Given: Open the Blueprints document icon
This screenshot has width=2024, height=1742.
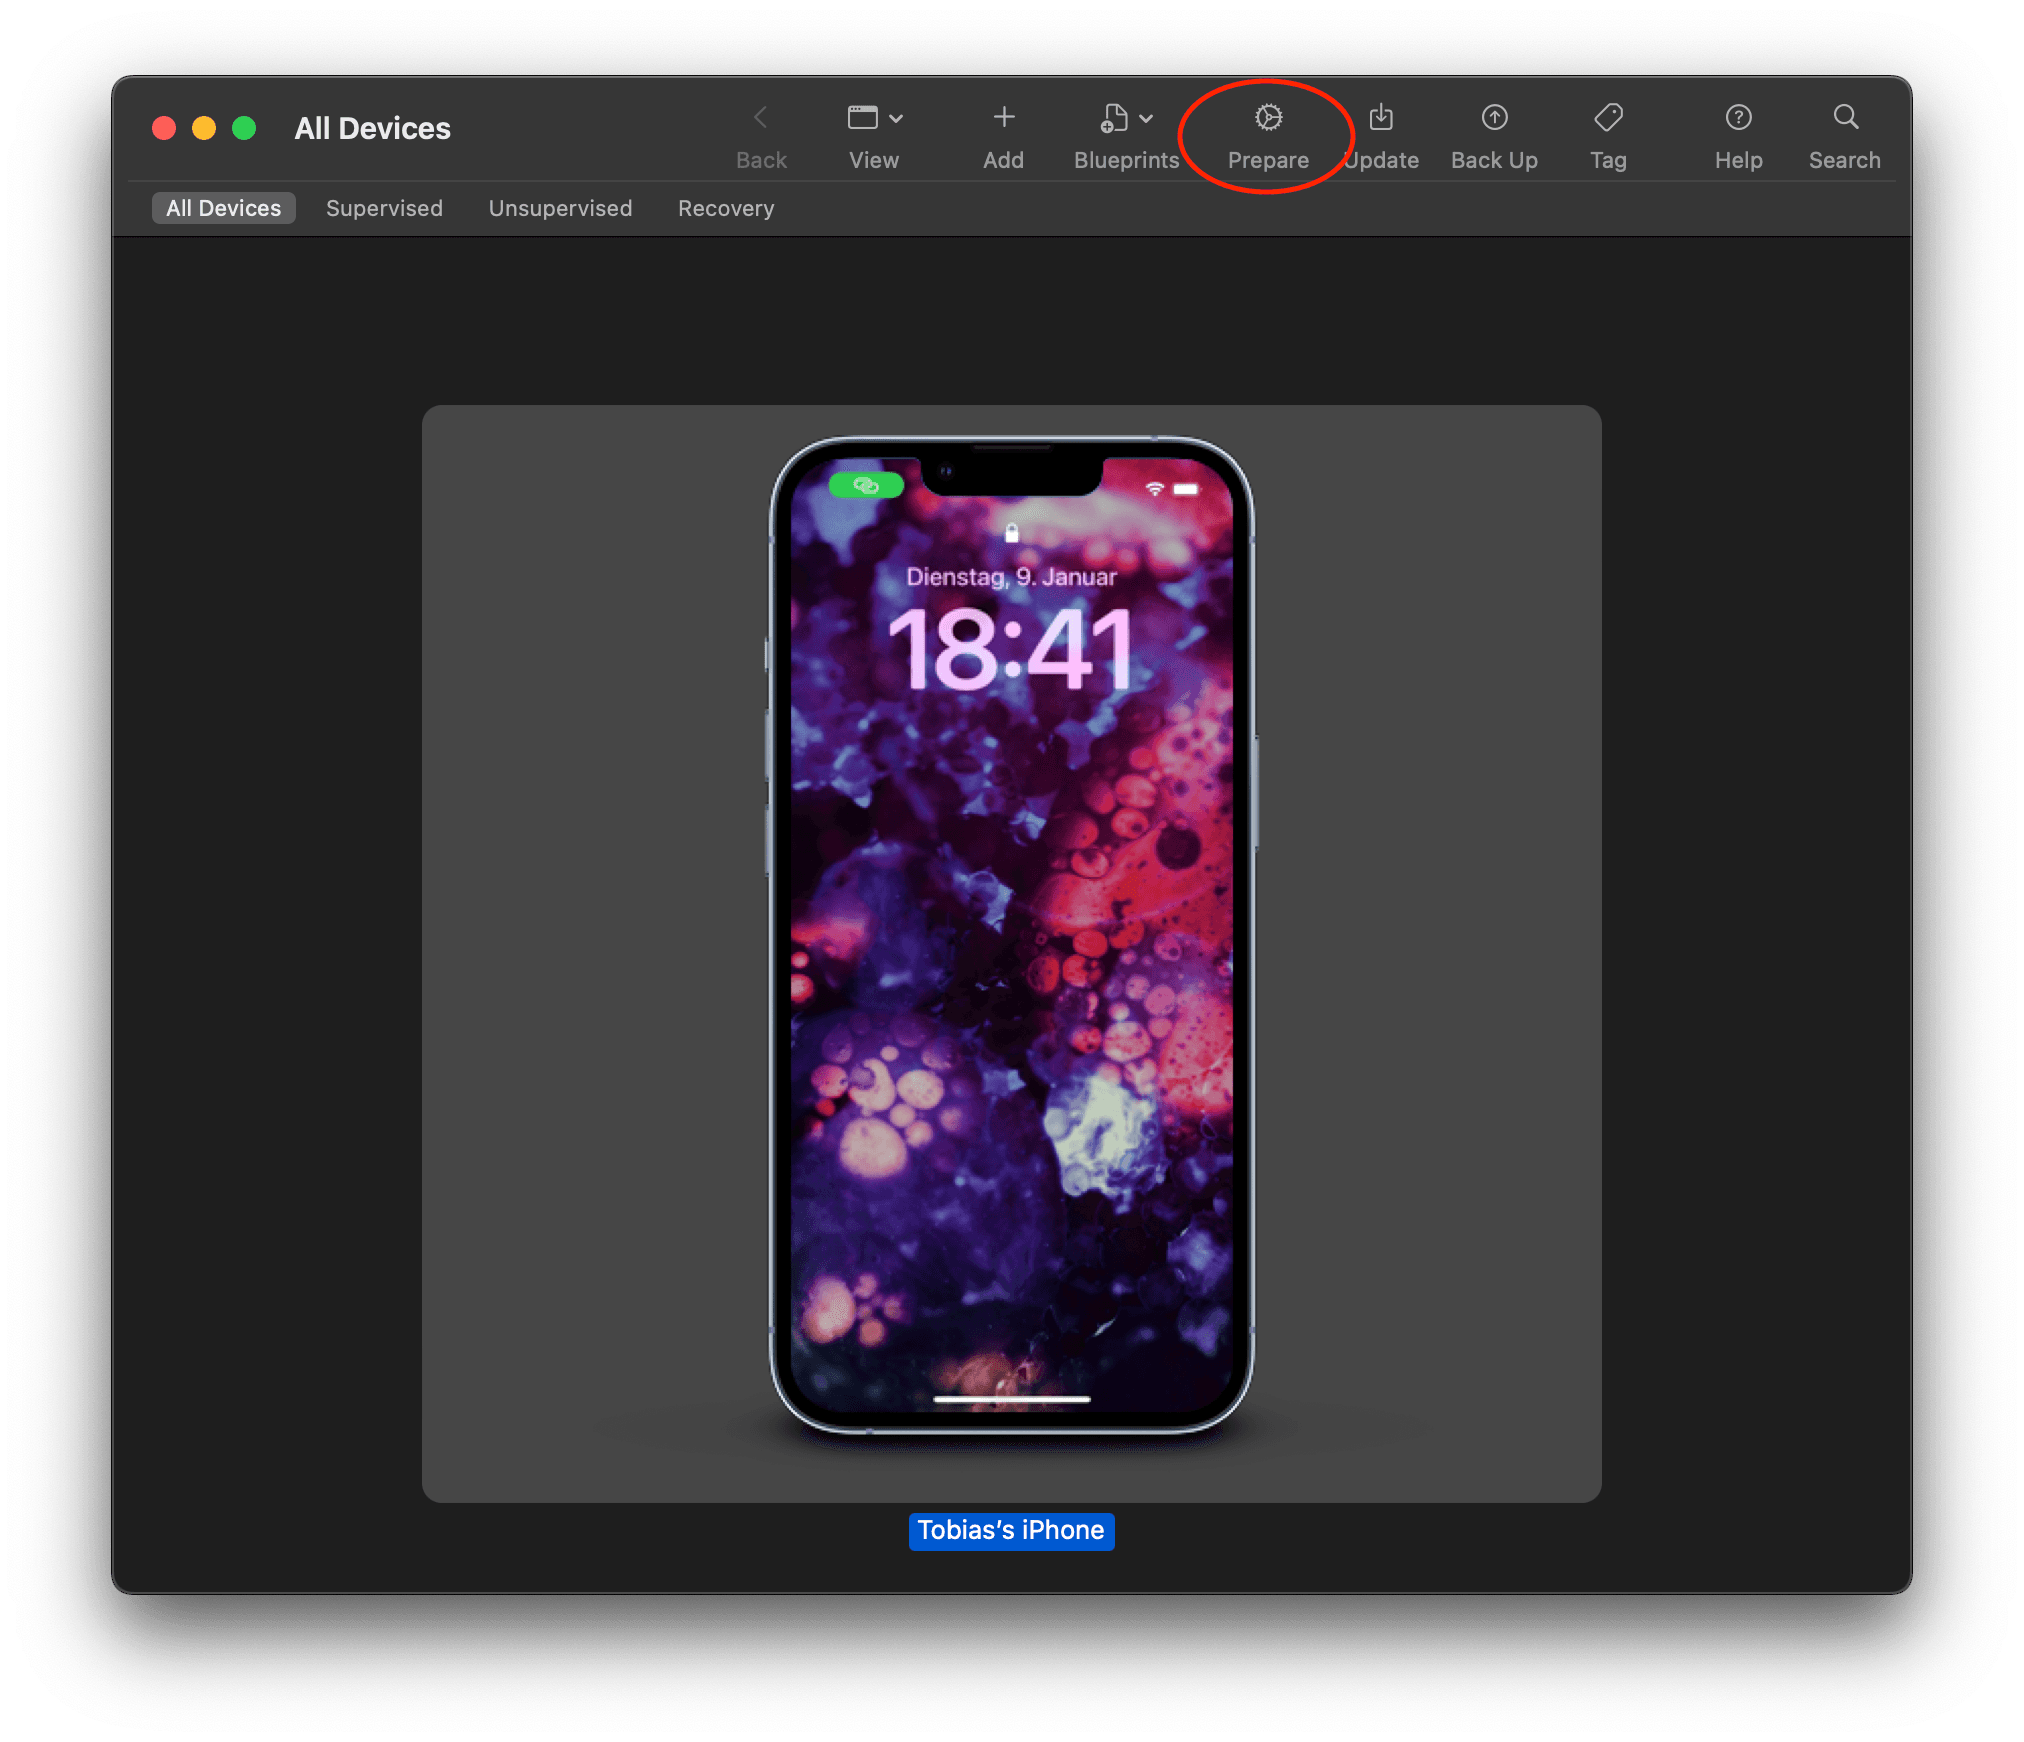Looking at the screenshot, I should pos(1114,118).
